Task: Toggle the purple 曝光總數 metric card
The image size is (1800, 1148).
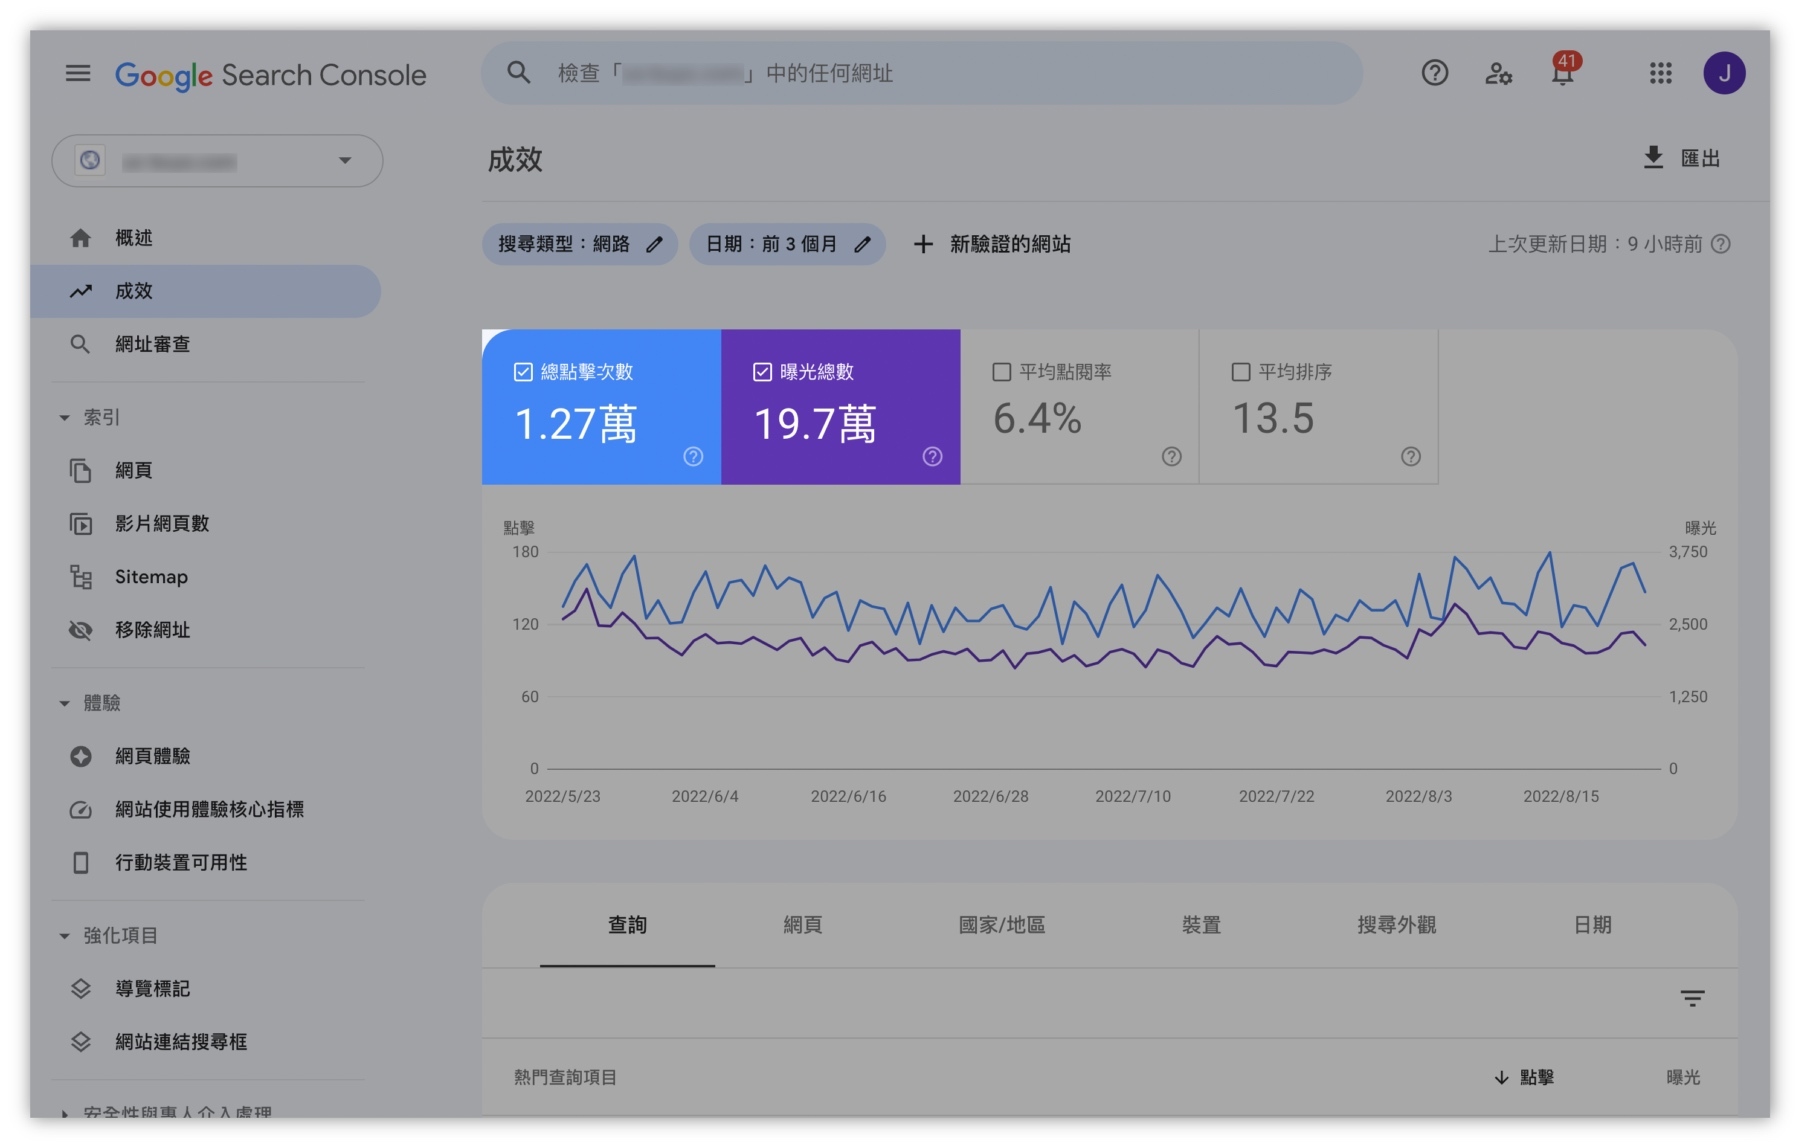Action: [x=840, y=408]
